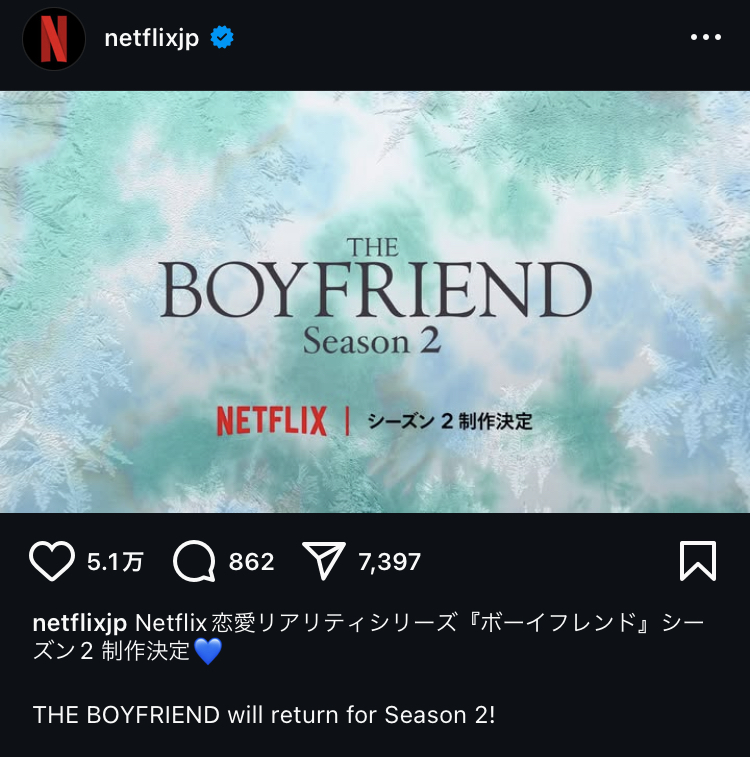Tap the THE BOYFRIEND title text in image

point(375,279)
